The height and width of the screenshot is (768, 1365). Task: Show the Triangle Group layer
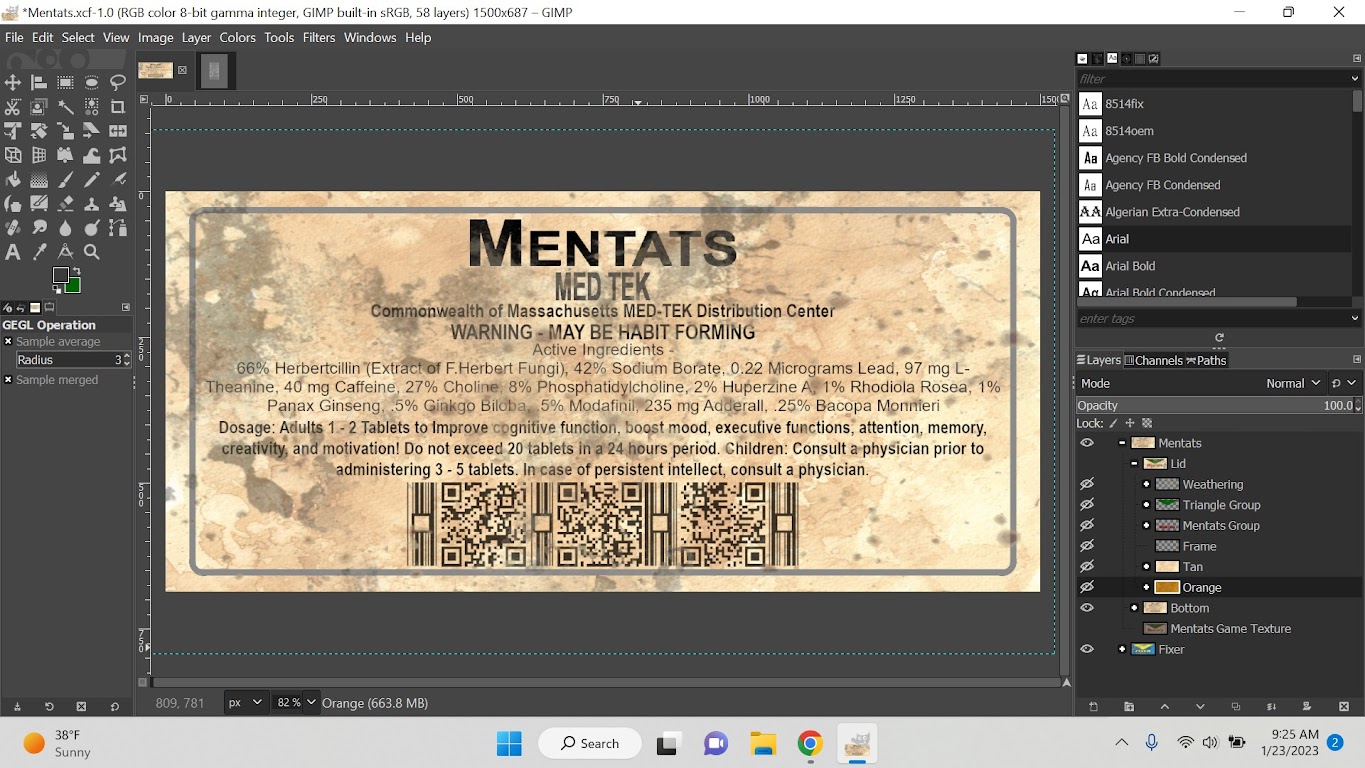[1087, 505]
